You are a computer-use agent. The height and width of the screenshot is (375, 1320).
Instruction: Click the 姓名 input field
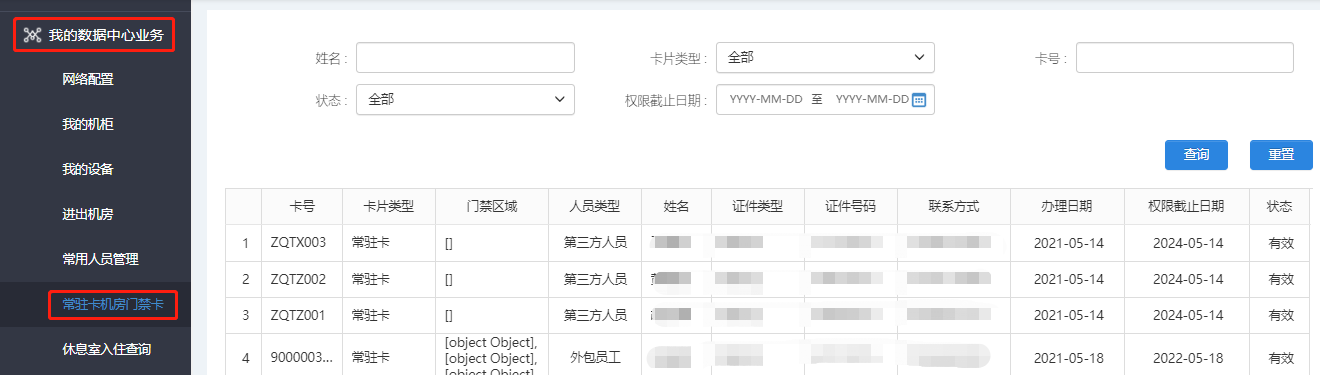(x=465, y=58)
